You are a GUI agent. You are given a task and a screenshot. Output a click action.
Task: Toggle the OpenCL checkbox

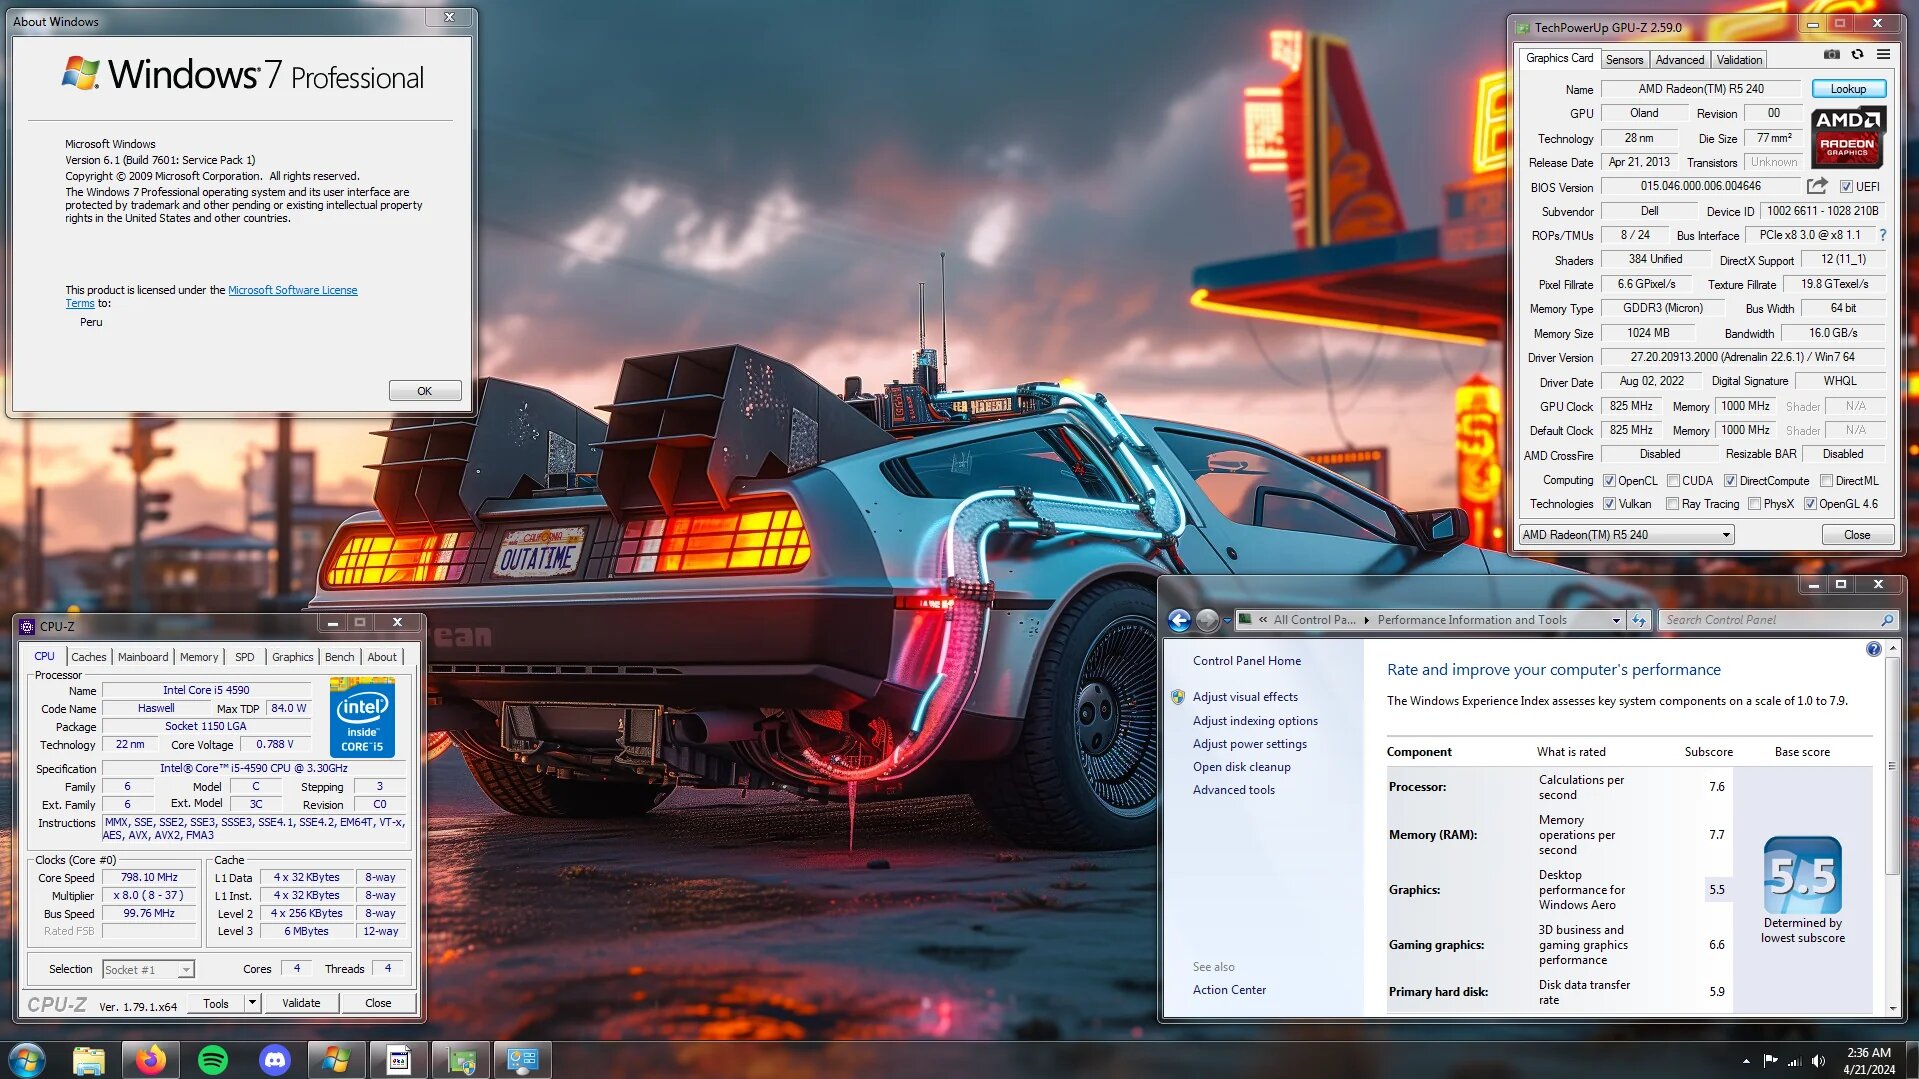point(1609,481)
